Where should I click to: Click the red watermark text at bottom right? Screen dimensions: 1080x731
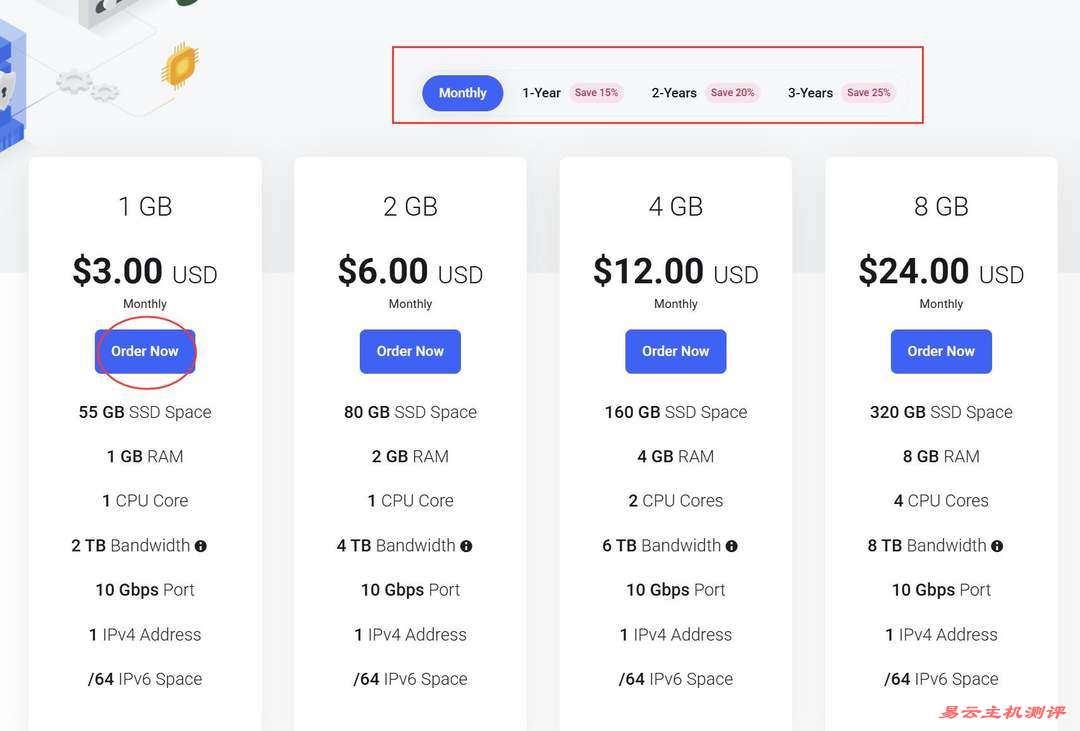(x=1002, y=712)
